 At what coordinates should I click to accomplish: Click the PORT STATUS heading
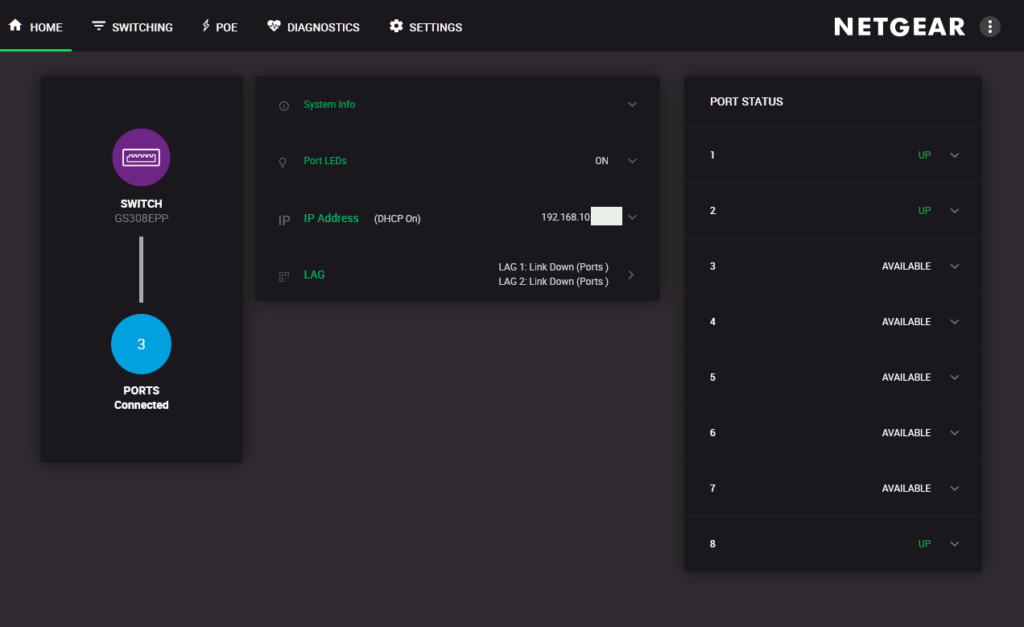click(746, 102)
